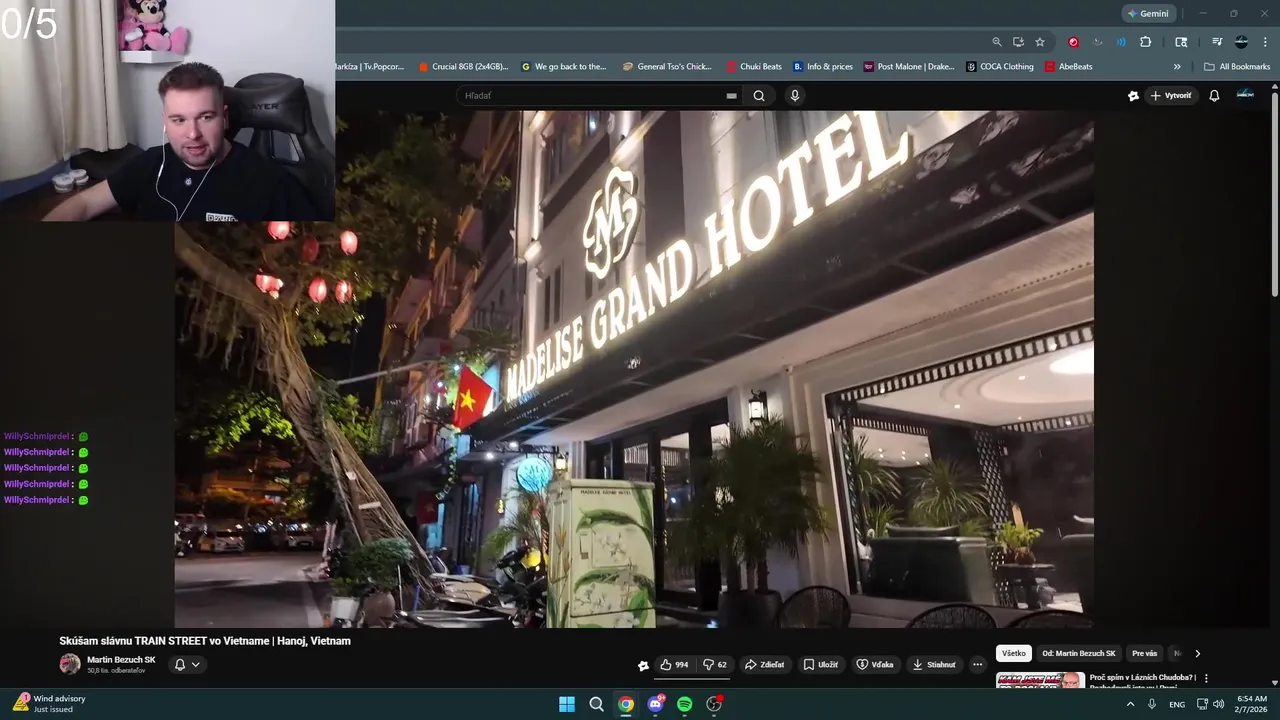
Task: Open the media controls icon in Chrome toolbar
Action: click(1217, 42)
